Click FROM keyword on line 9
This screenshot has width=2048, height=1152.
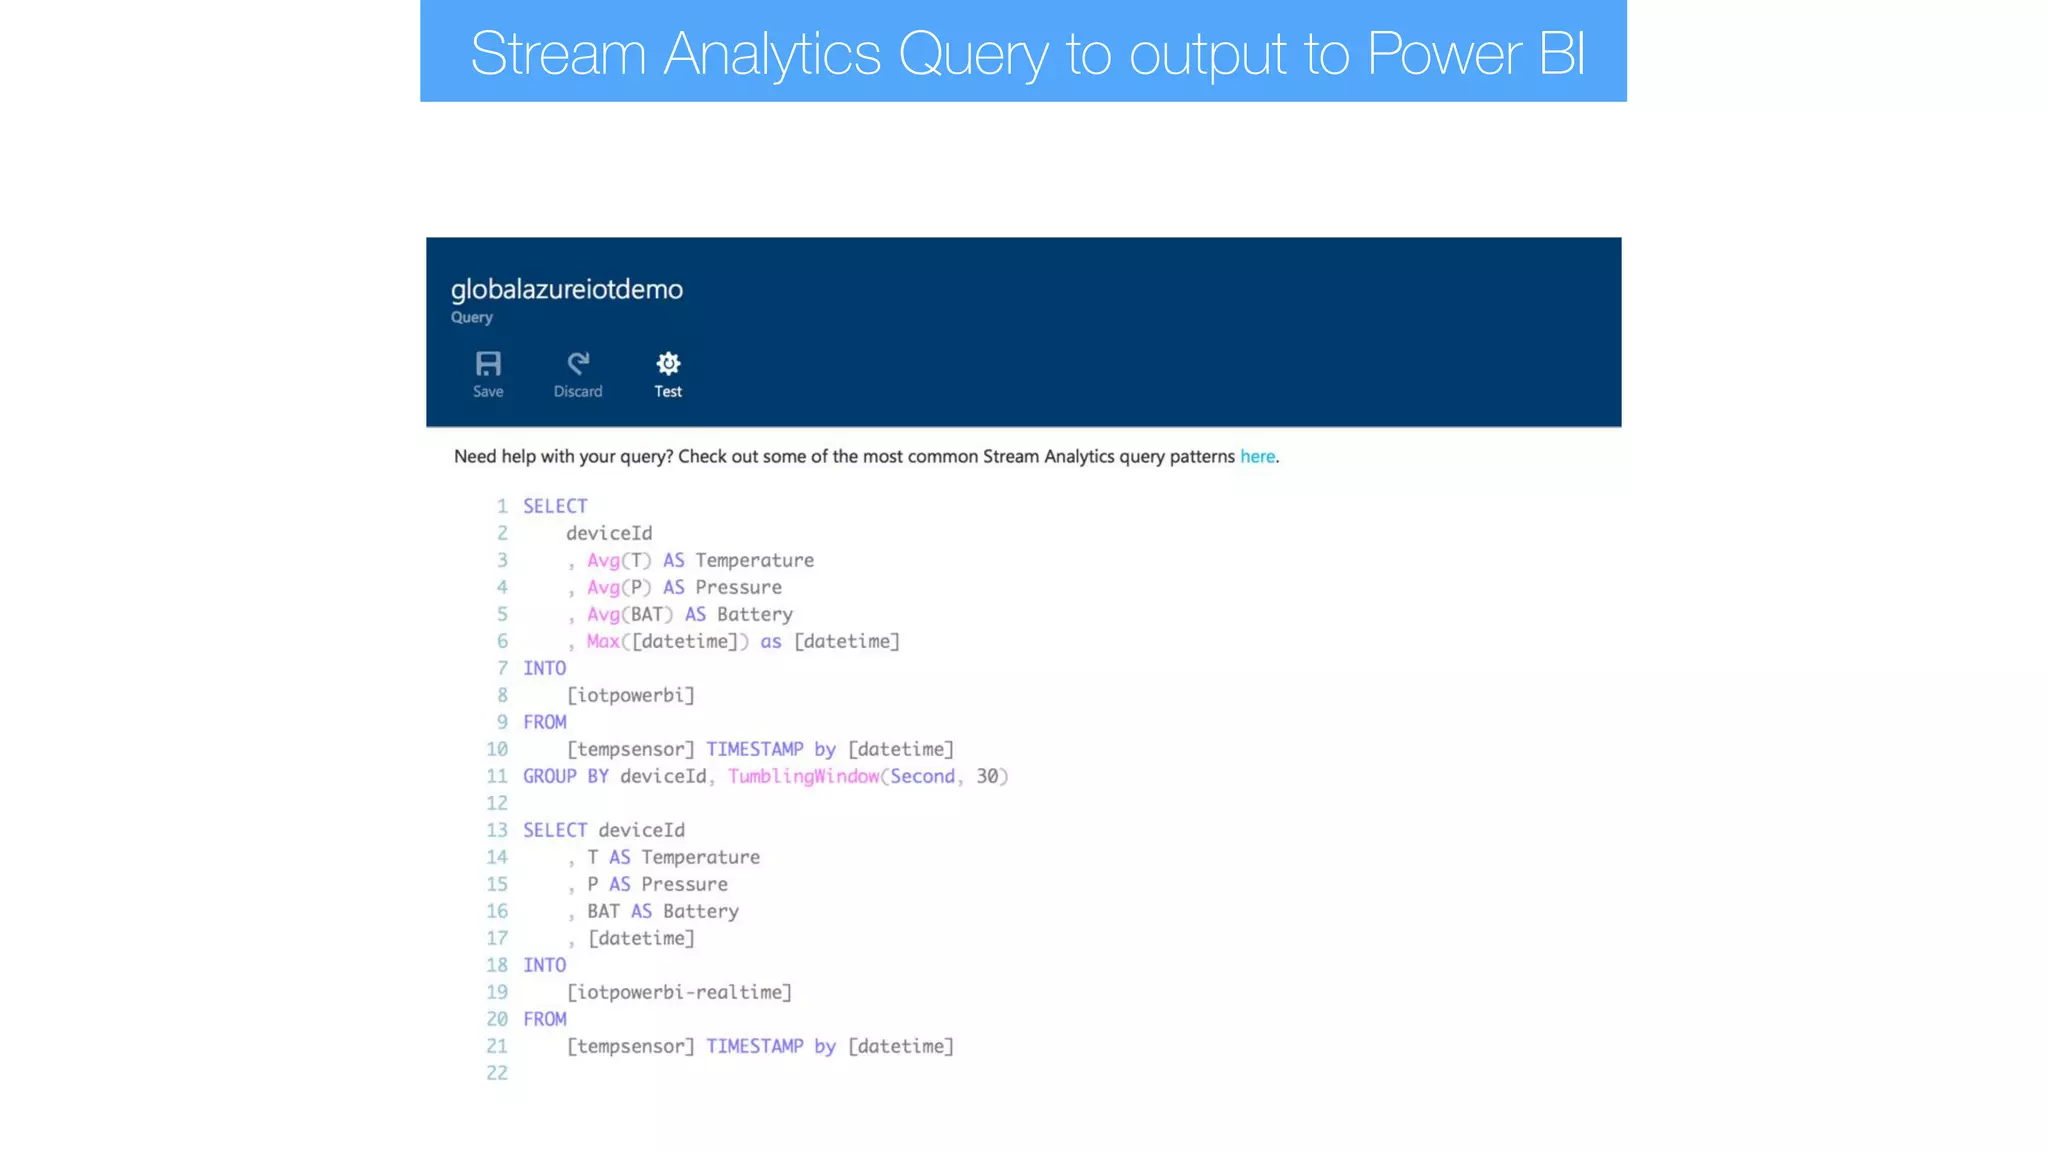tap(545, 722)
